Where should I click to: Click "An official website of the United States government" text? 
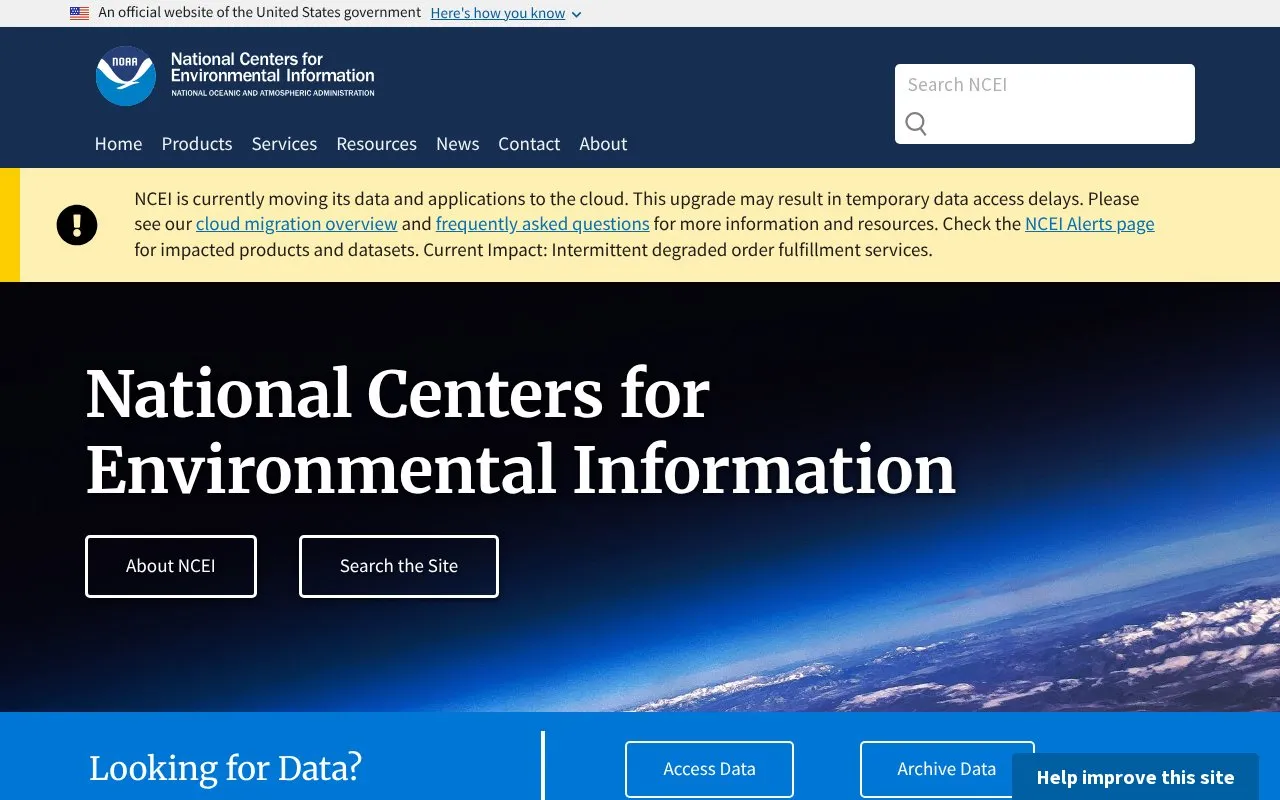[x=260, y=13]
